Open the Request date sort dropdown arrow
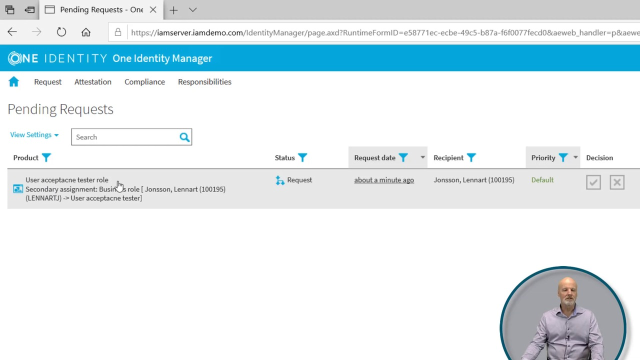This screenshot has width=640, height=360. tap(422, 157)
